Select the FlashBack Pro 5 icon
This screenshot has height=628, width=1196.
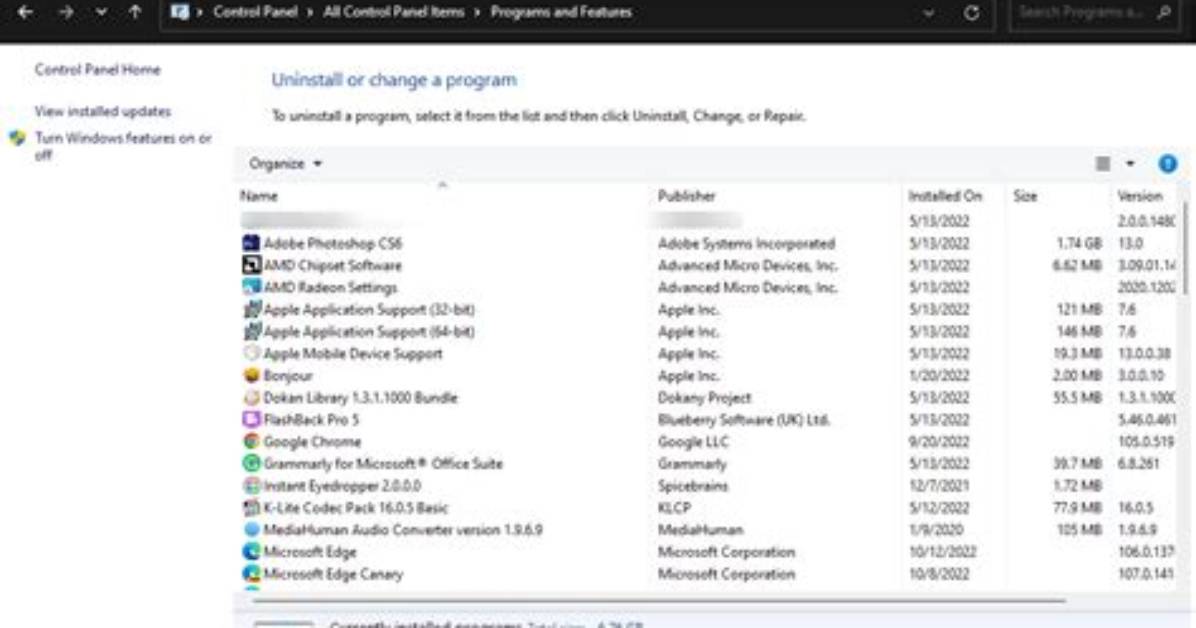[251, 420]
